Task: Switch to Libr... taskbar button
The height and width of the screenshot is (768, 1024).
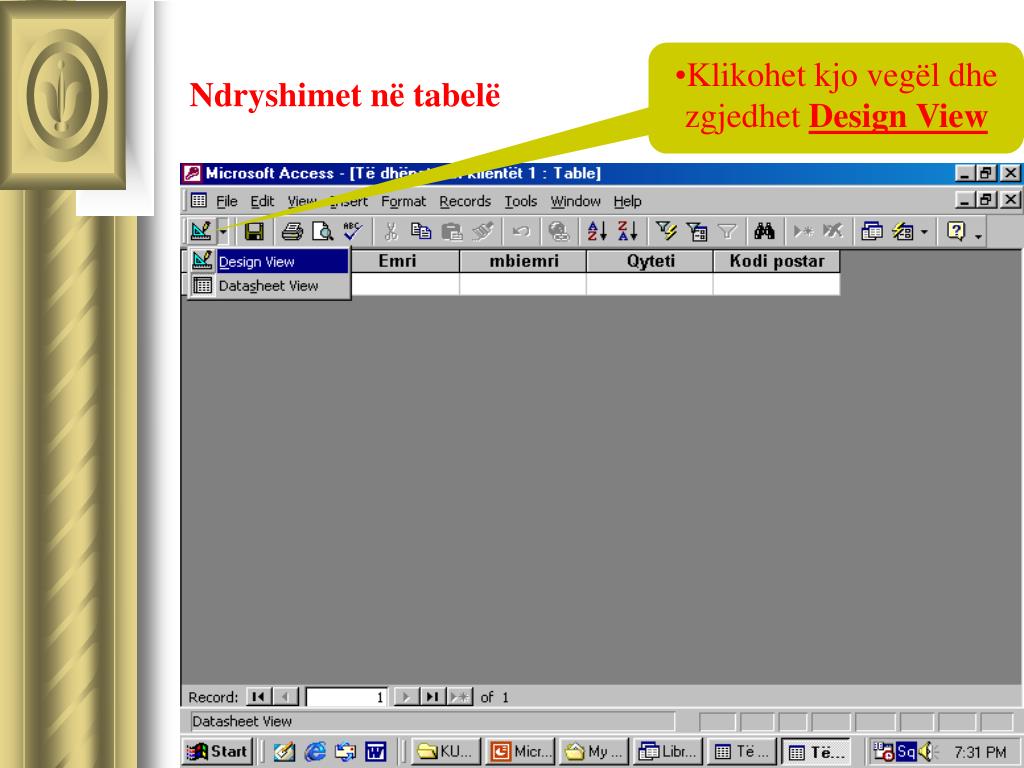Action: pyautogui.click(x=667, y=752)
